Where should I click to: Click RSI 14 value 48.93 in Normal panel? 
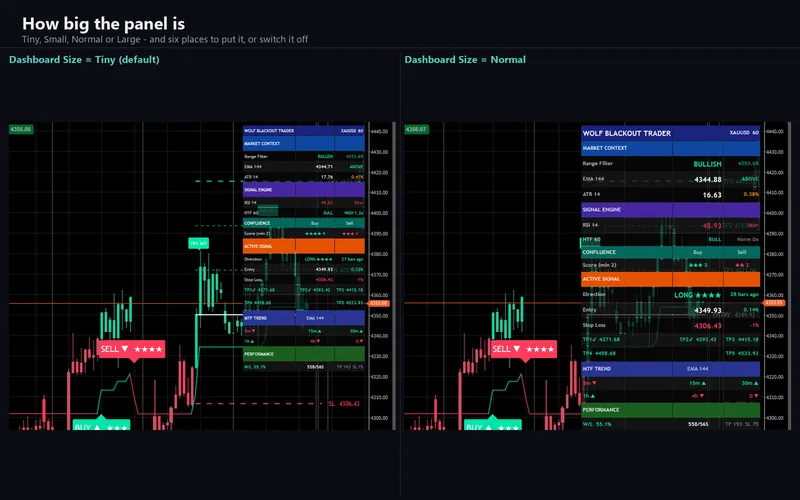[712, 226]
